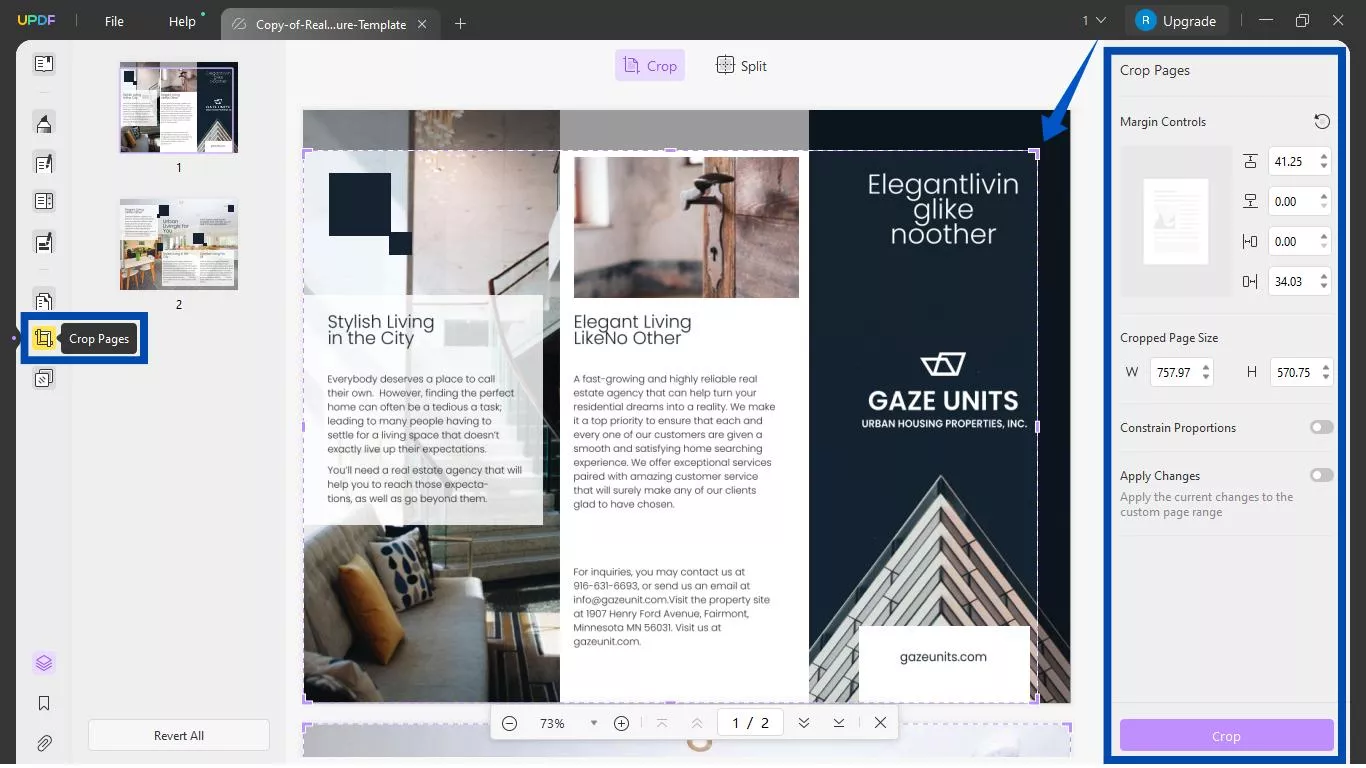The image size is (1366, 768).
Task: Adjust the top margin 41.25 stepper
Action: [x=1324, y=161]
